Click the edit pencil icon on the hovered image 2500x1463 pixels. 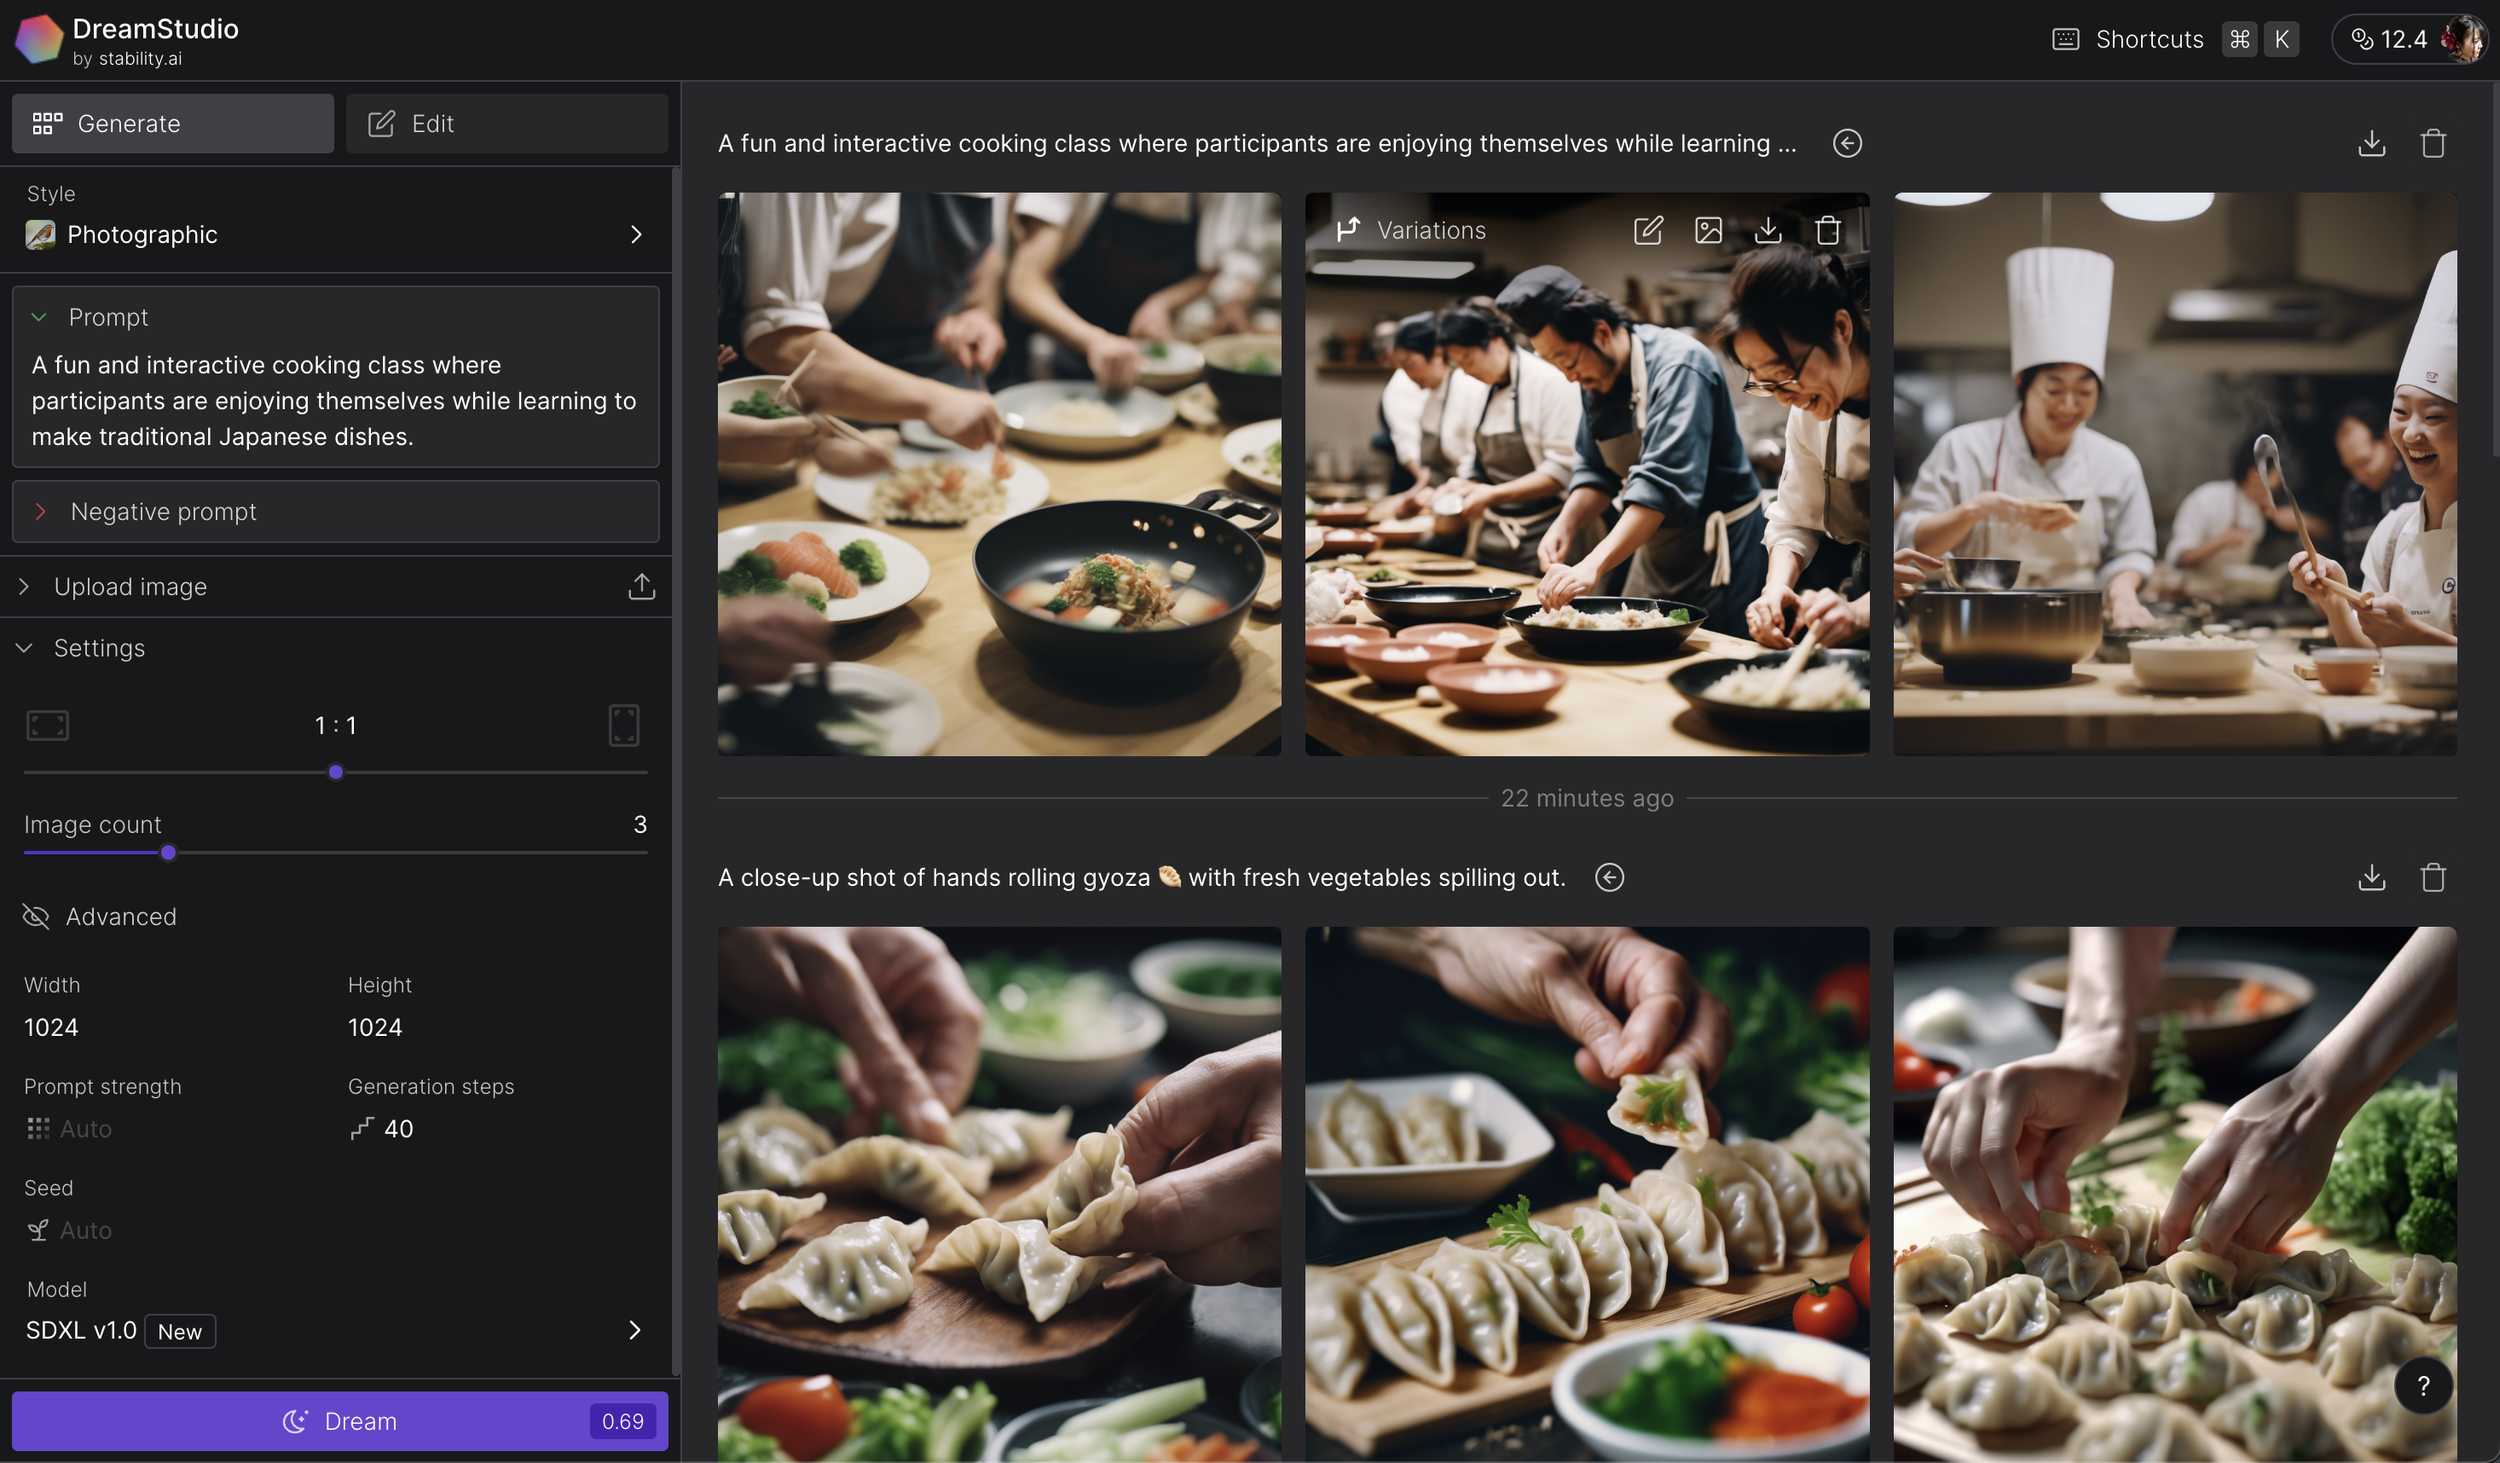[1647, 230]
